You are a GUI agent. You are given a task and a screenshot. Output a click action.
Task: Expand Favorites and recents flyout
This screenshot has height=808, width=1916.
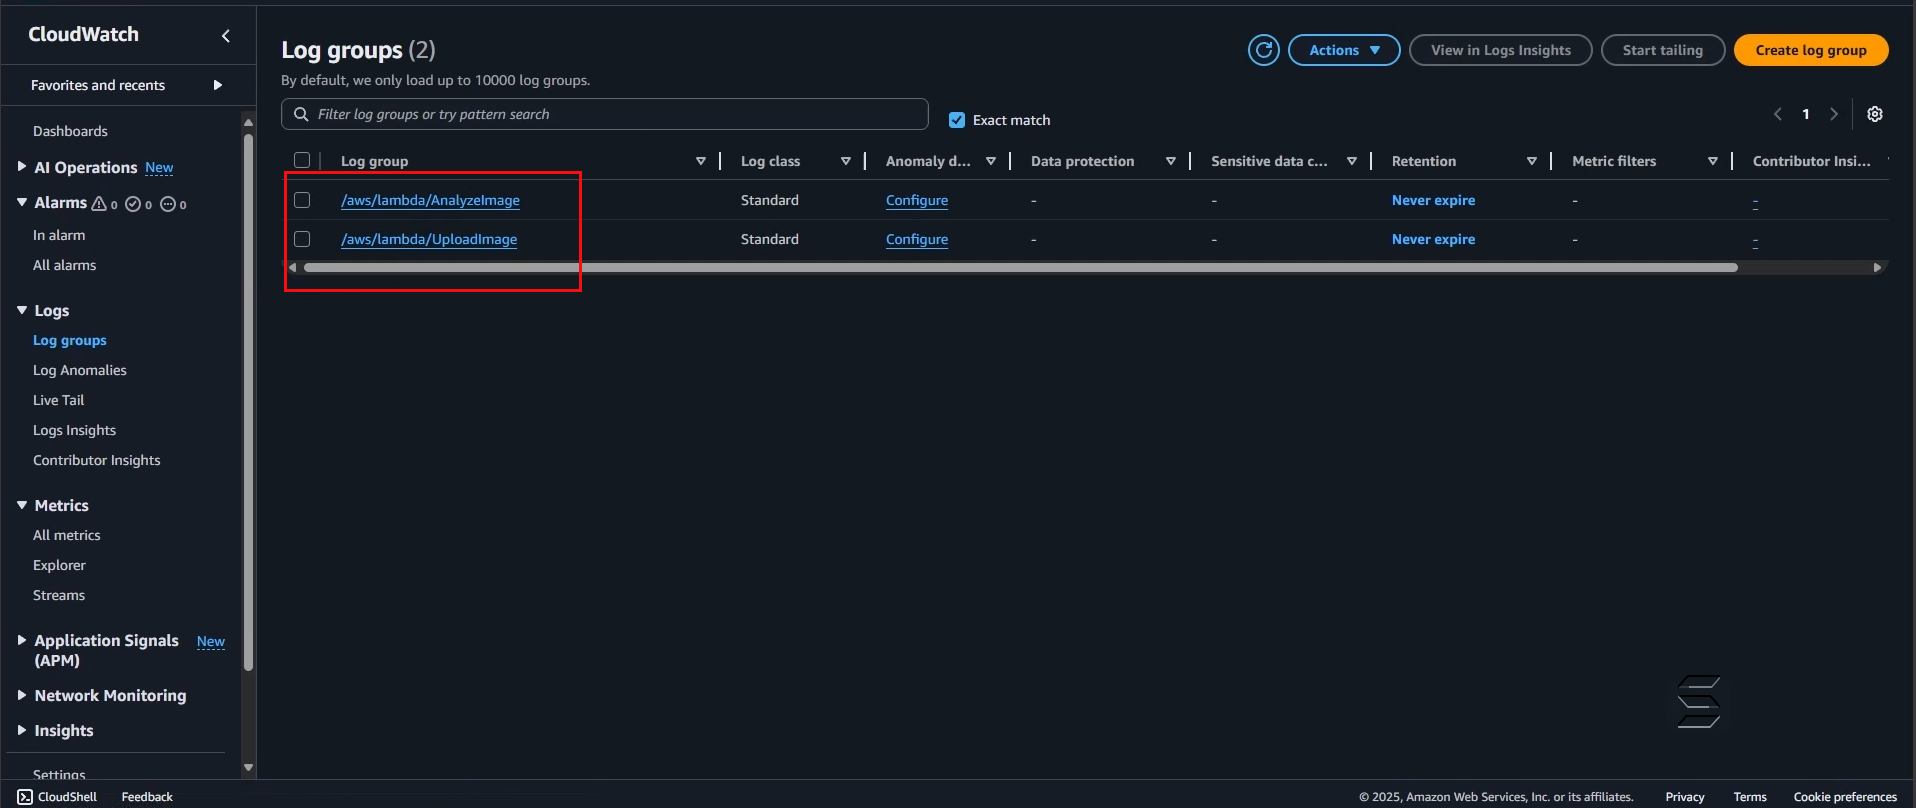point(218,85)
